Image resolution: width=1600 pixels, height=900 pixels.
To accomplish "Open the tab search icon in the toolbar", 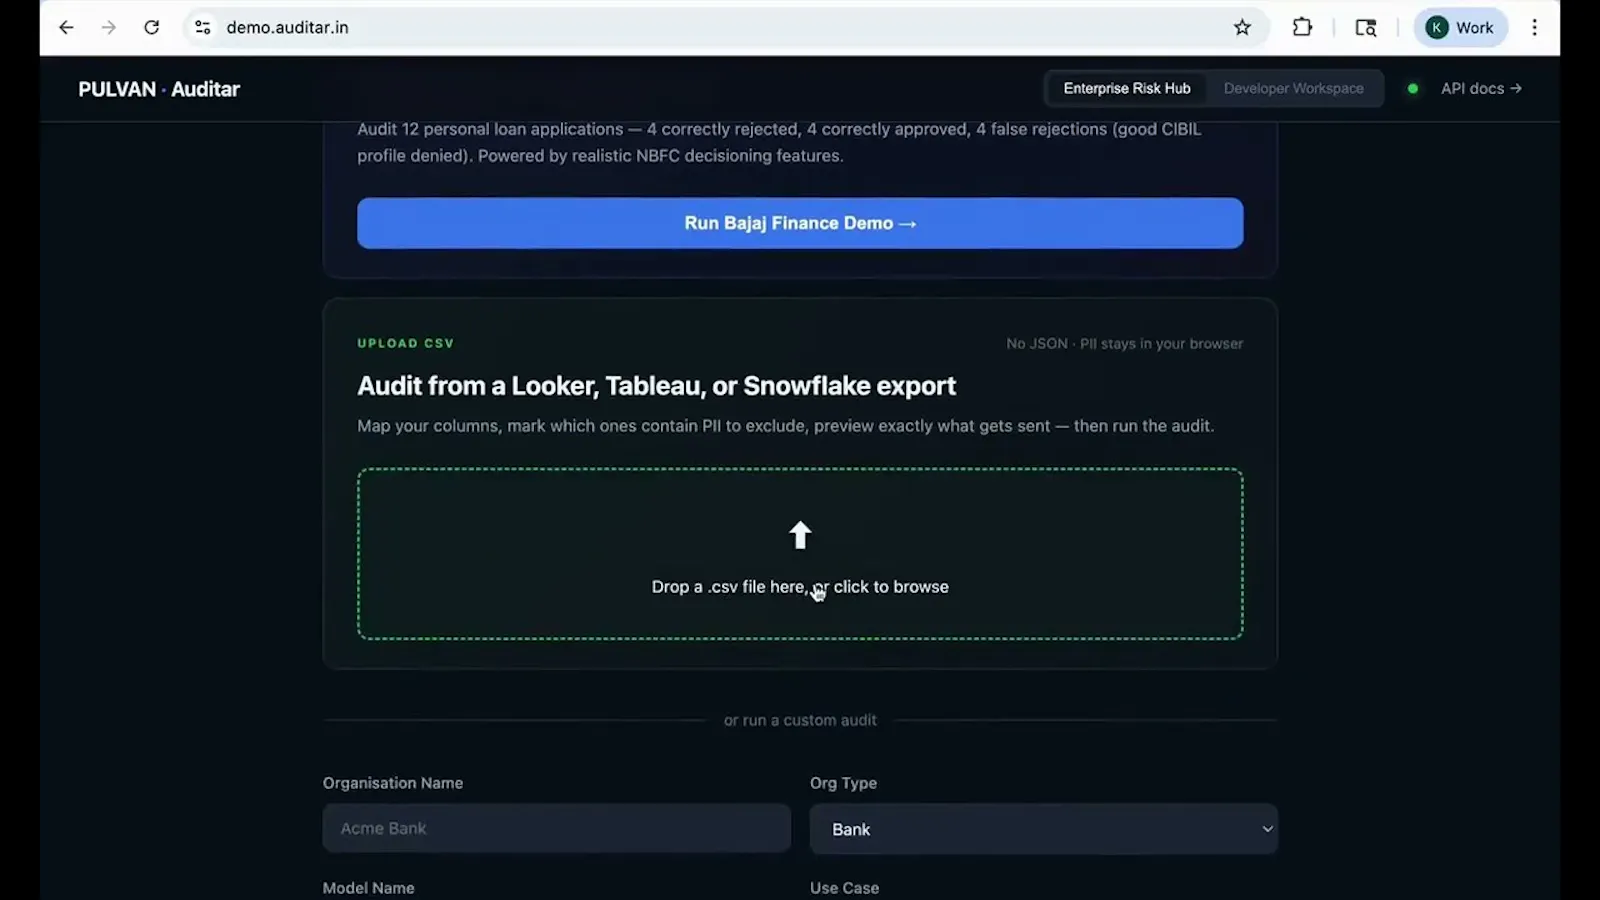I will pyautogui.click(x=1365, y=27).
